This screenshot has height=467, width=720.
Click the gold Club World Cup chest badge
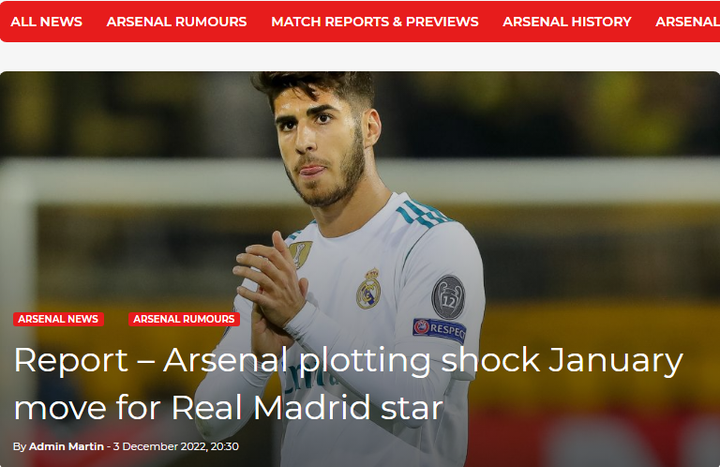[300, 254]
